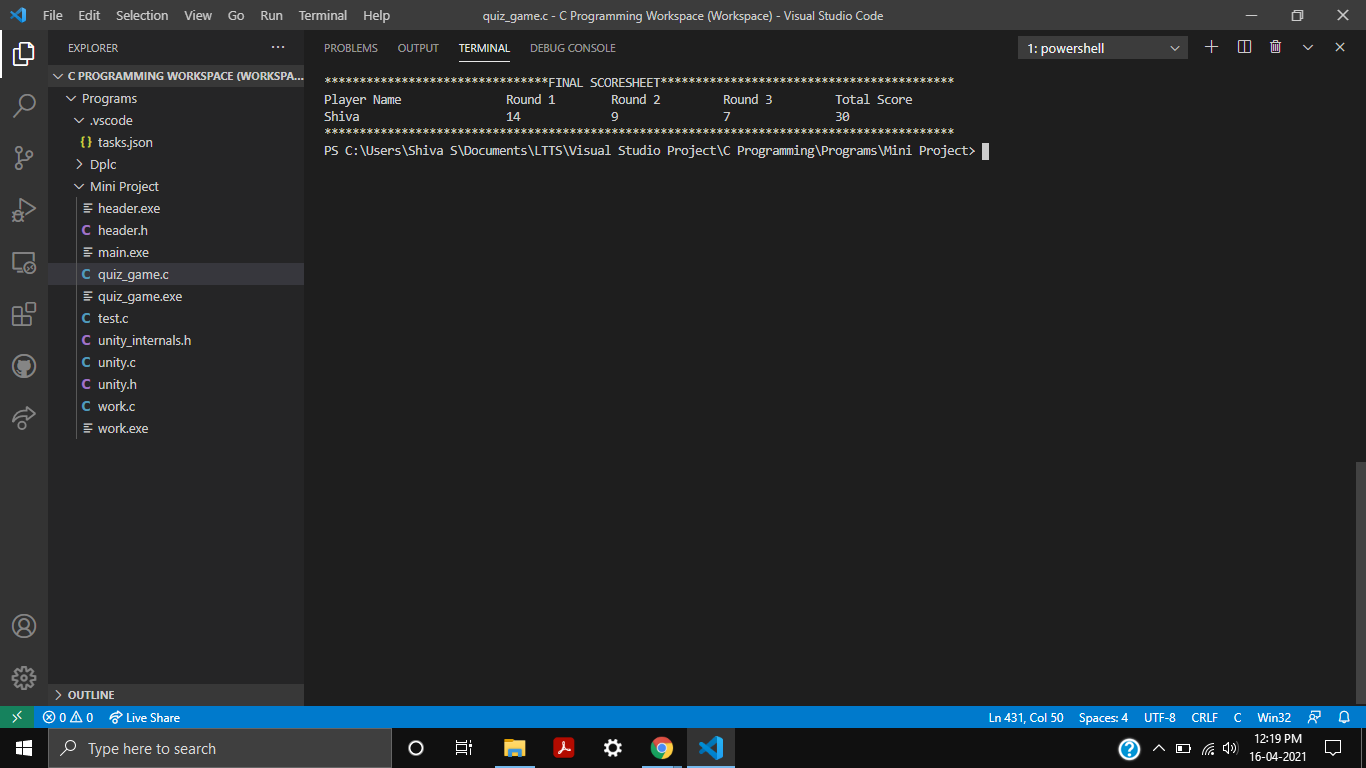Open a new terminal with the plus icon
The height and width of the screenshot is (768, 1366).
click(1211, 46)
